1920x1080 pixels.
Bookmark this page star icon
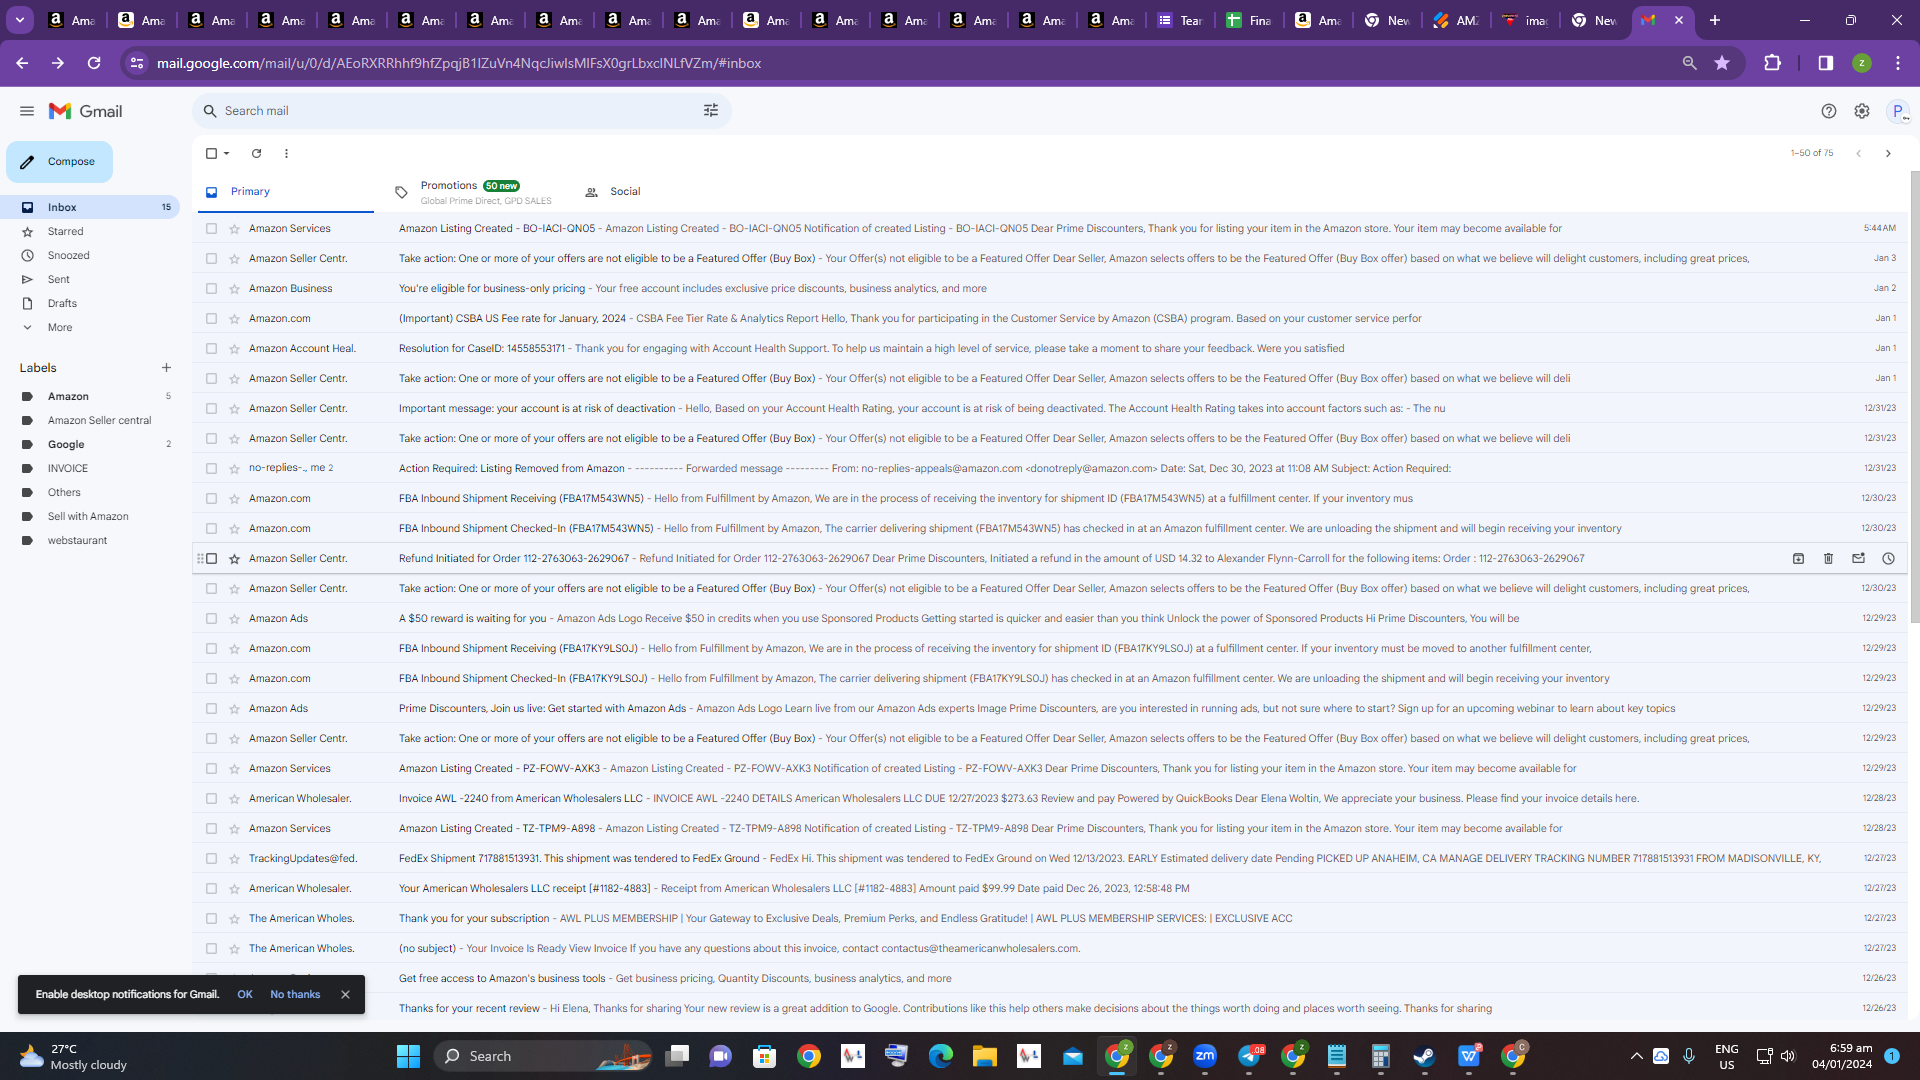[x=1722, y=63]
